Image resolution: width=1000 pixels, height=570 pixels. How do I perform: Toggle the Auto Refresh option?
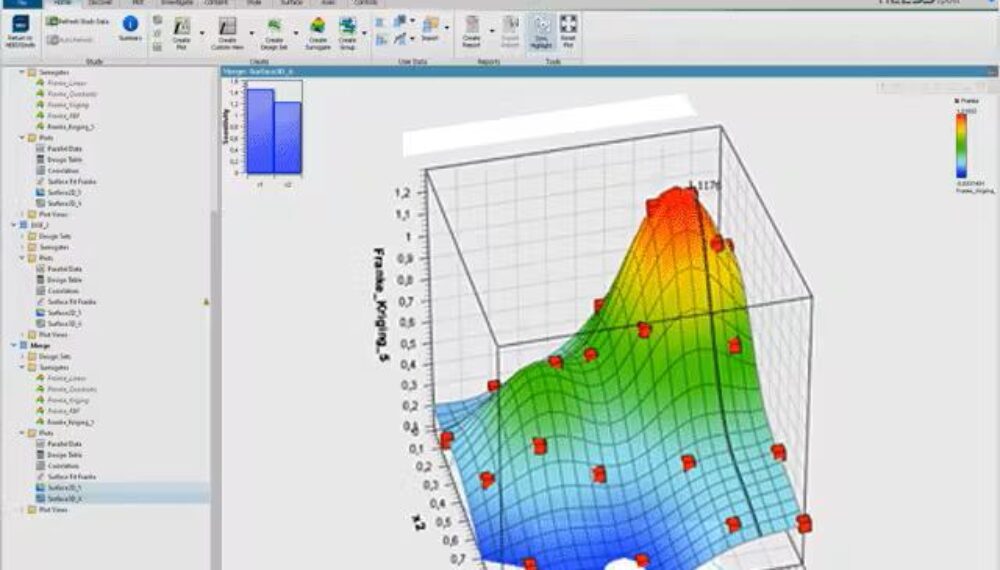pos(70,40)
